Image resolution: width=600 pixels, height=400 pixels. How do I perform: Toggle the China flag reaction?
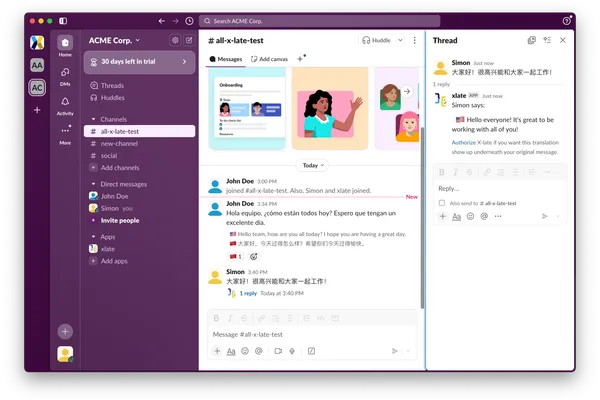tap(236, 256)
